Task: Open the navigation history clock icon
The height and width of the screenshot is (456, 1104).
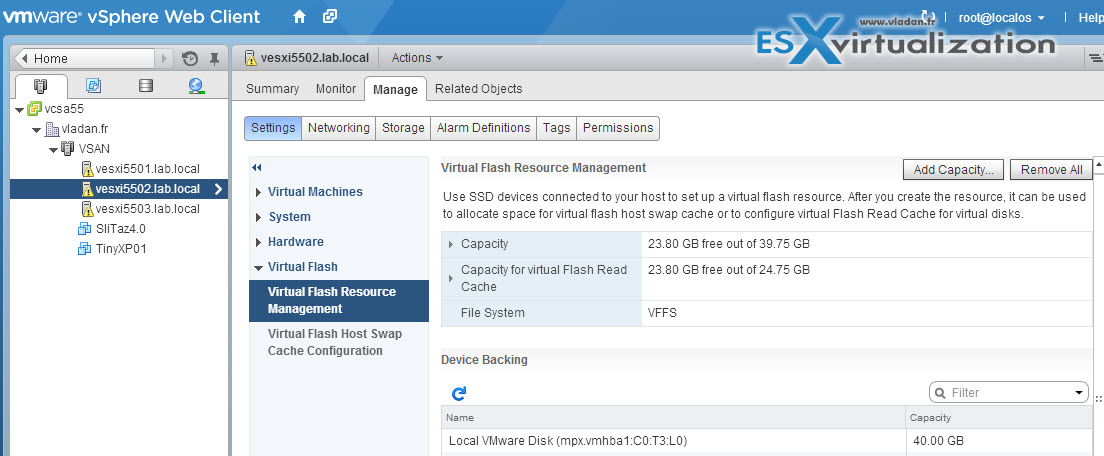Action: 189,58
